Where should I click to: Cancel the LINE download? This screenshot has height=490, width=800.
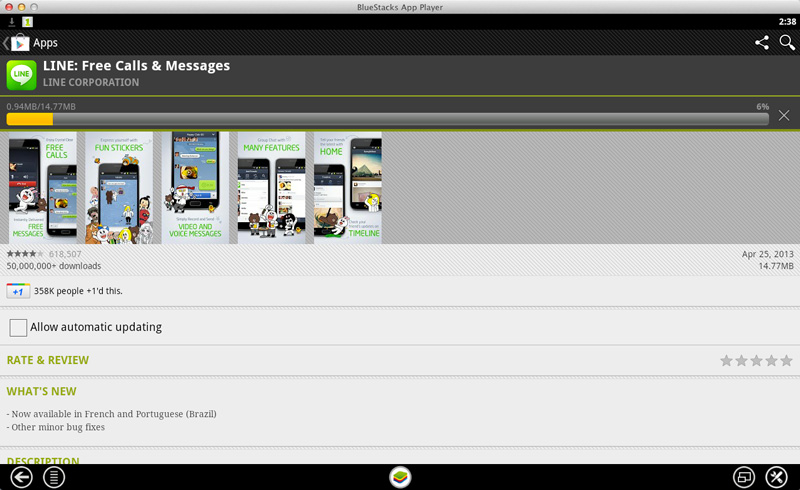(784, 115)
